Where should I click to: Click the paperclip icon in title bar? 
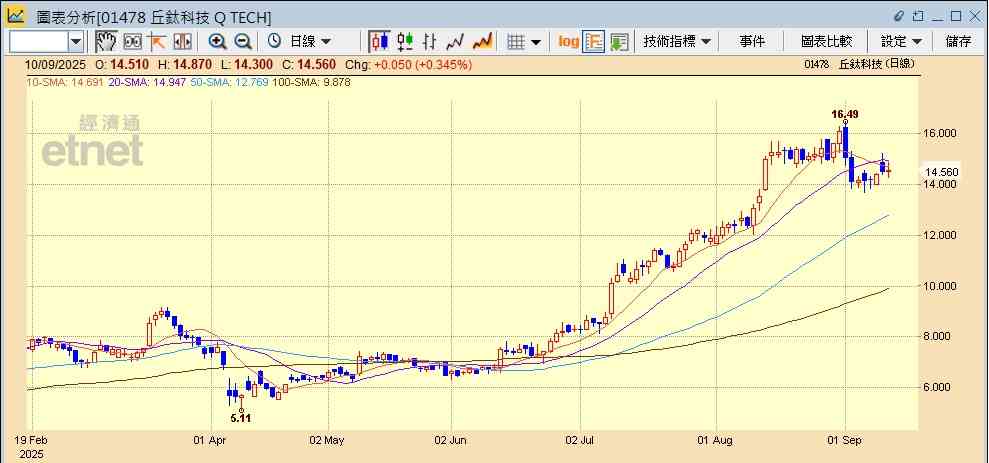[x=899, y=16]
